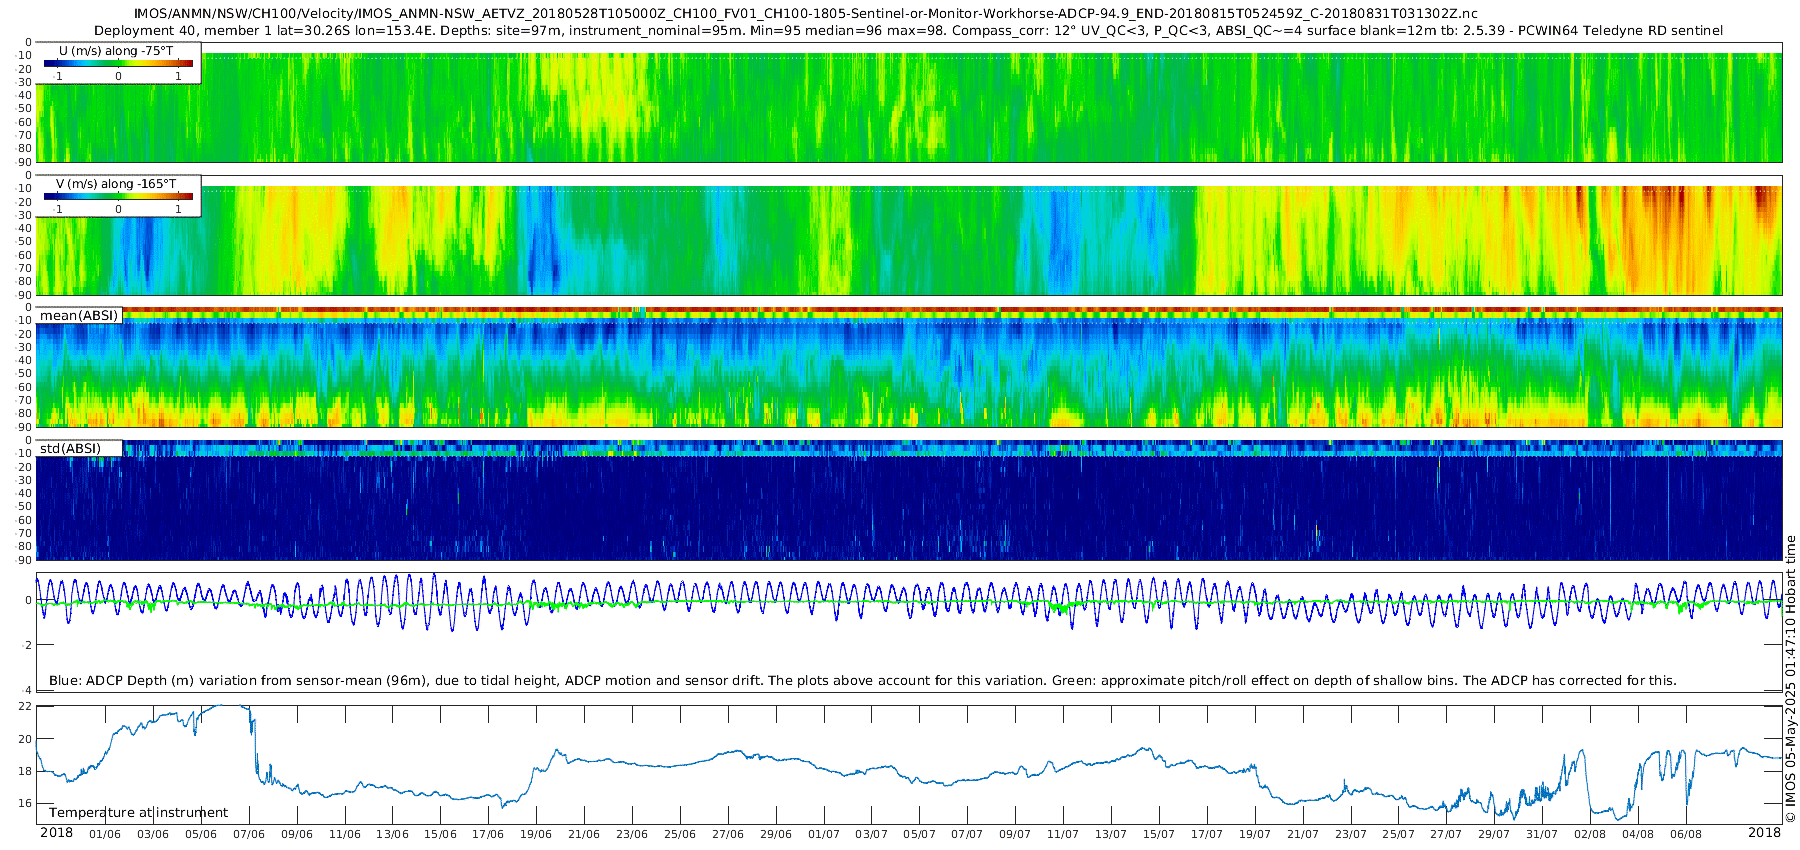
Task: Click the 'U (m/s) along -75°T' label
Action: click(x=116, y=50)
